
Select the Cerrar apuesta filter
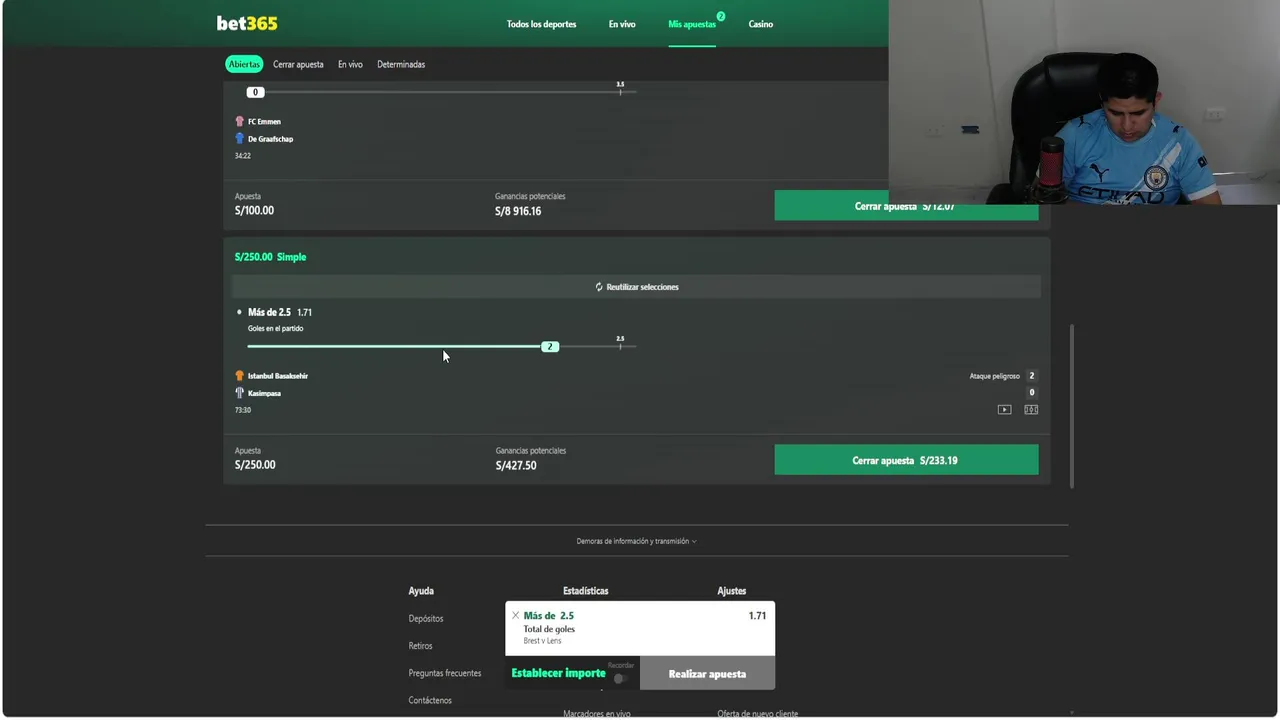(x=298, y=64)
